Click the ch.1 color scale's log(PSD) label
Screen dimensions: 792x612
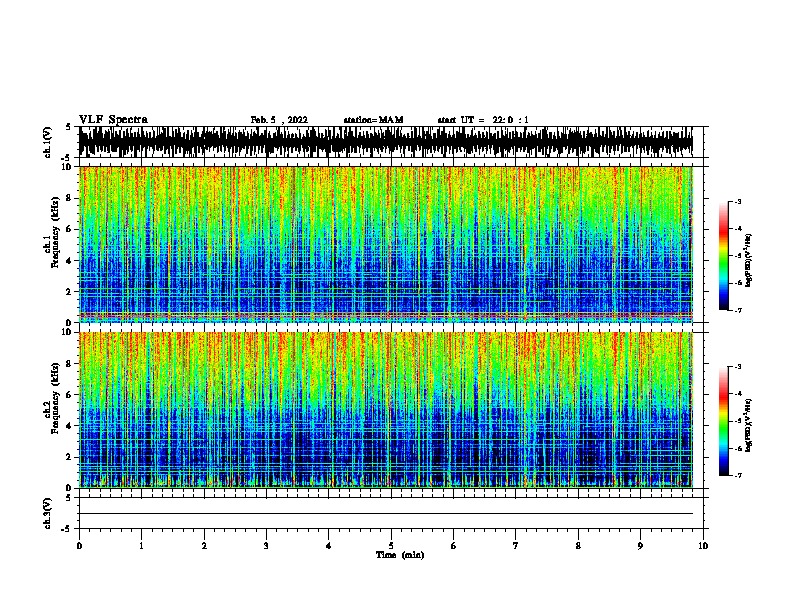[x=748, y=261]
